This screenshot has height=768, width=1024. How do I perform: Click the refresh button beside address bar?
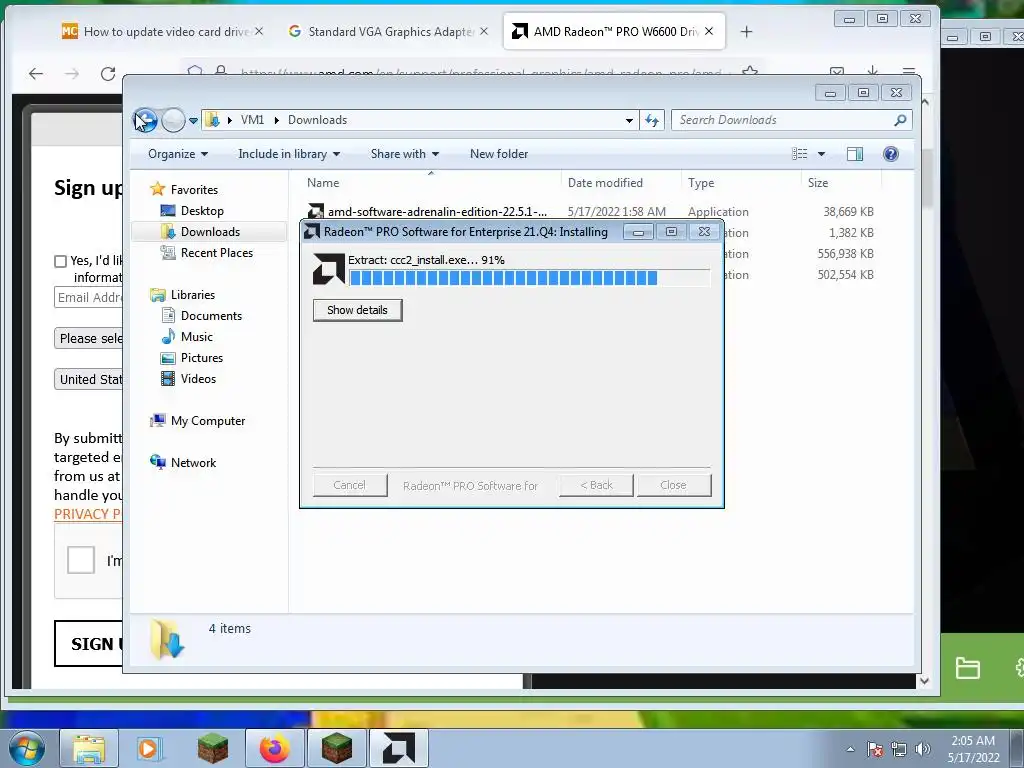point(652,120)
